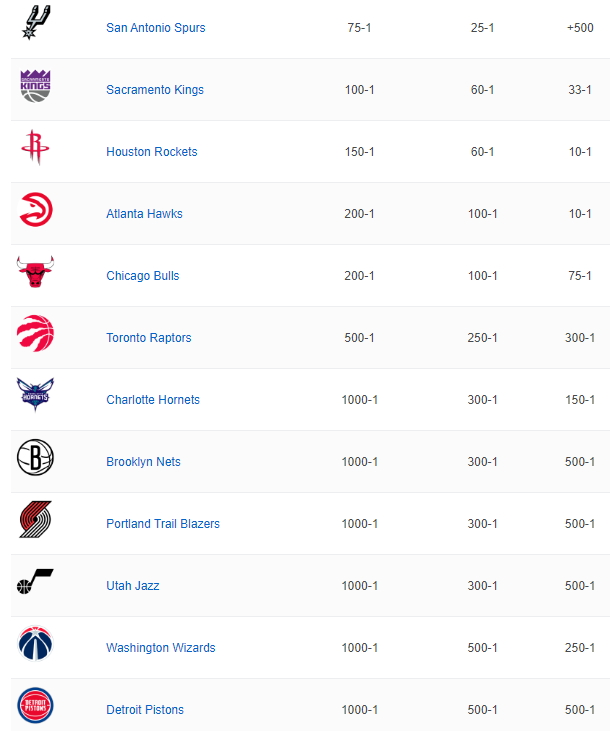Click the Detroit Pistons logo

[x=35, y=705]
